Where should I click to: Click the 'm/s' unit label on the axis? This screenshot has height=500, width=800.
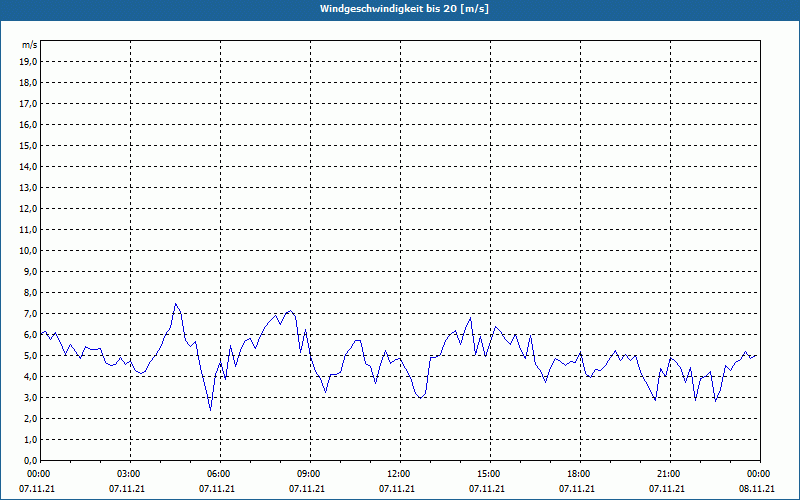point(30,45)
